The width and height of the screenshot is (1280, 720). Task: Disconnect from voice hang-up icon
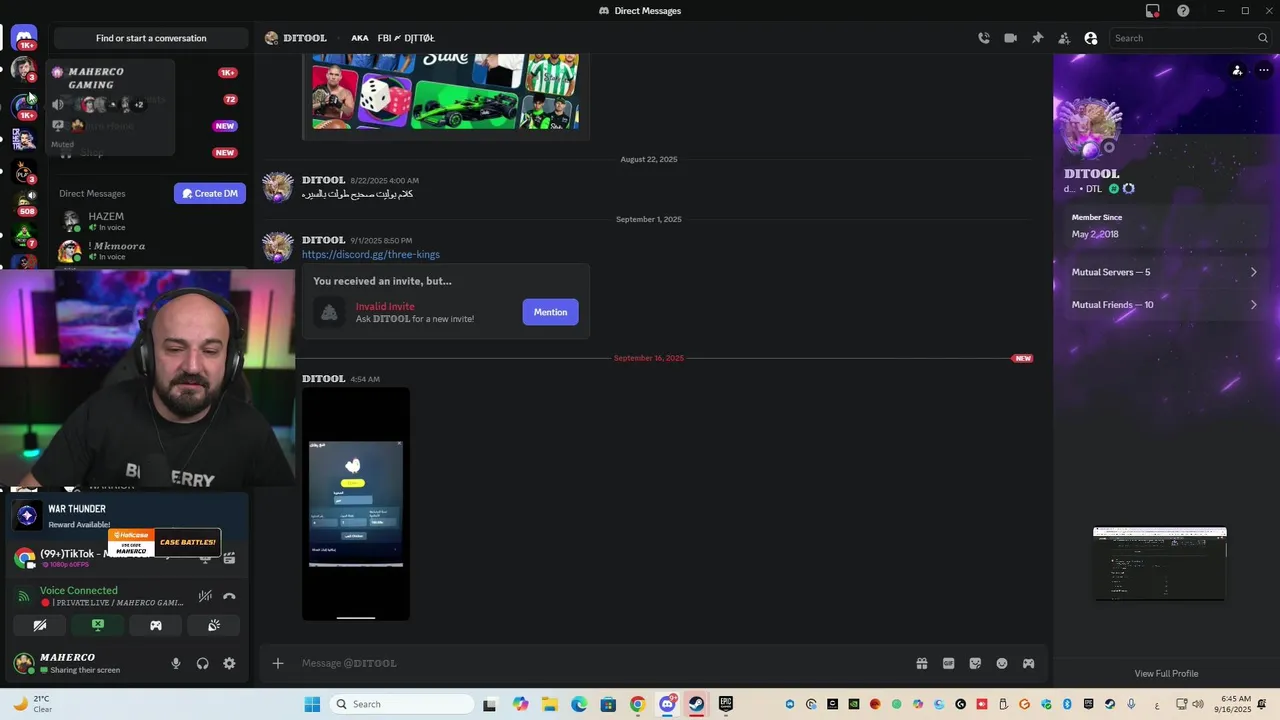229,596
